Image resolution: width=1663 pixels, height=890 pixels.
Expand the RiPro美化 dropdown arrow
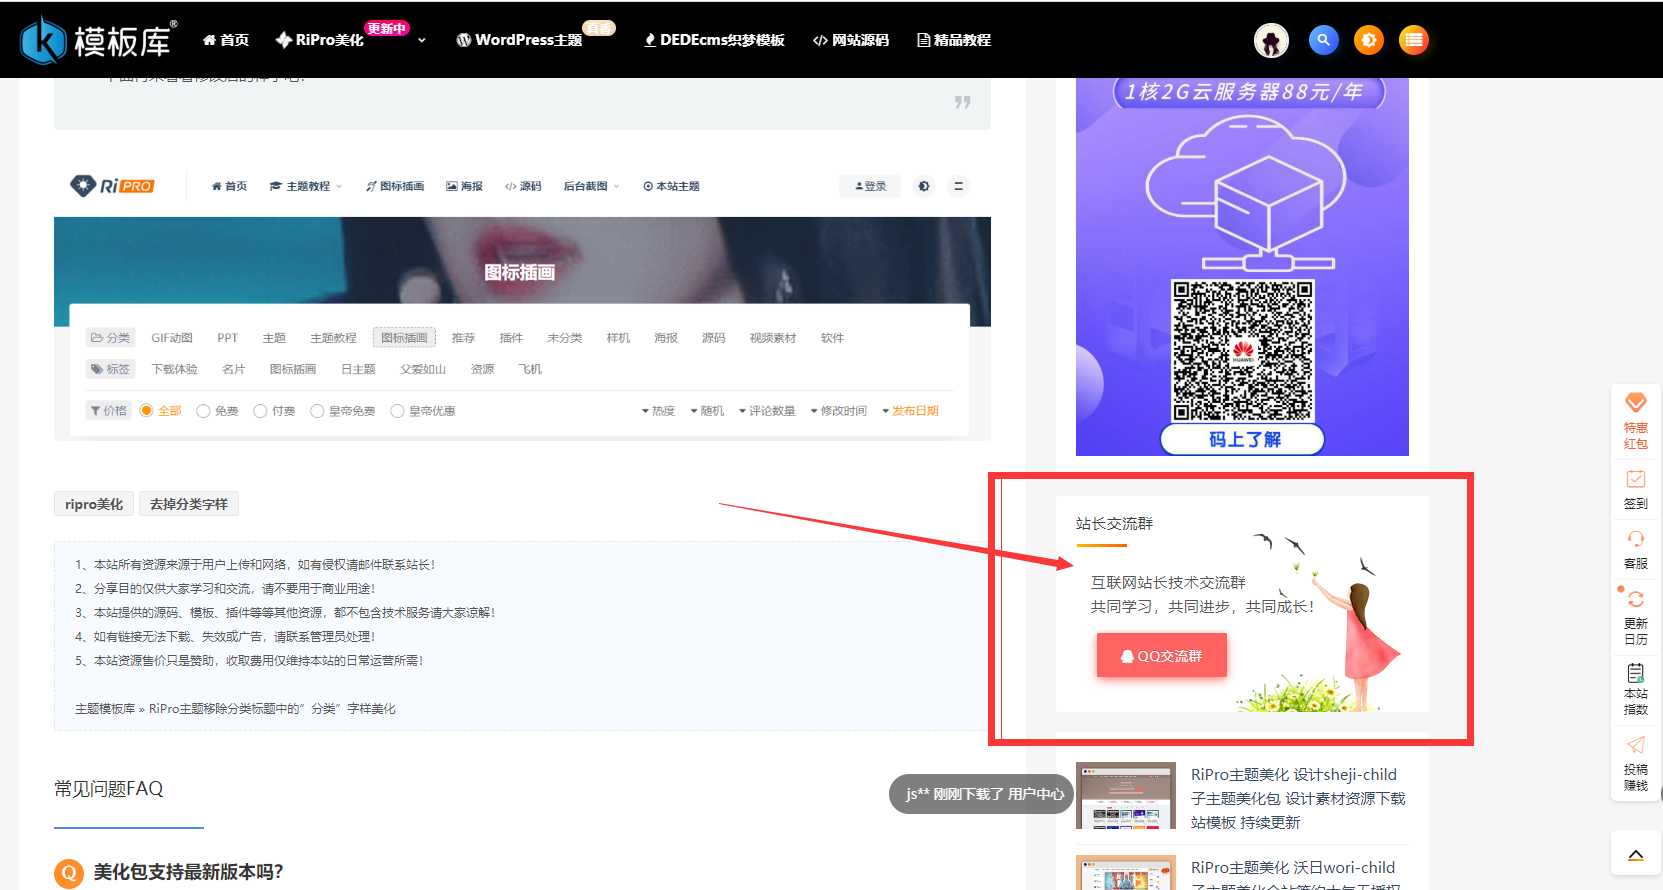[422, 41]
